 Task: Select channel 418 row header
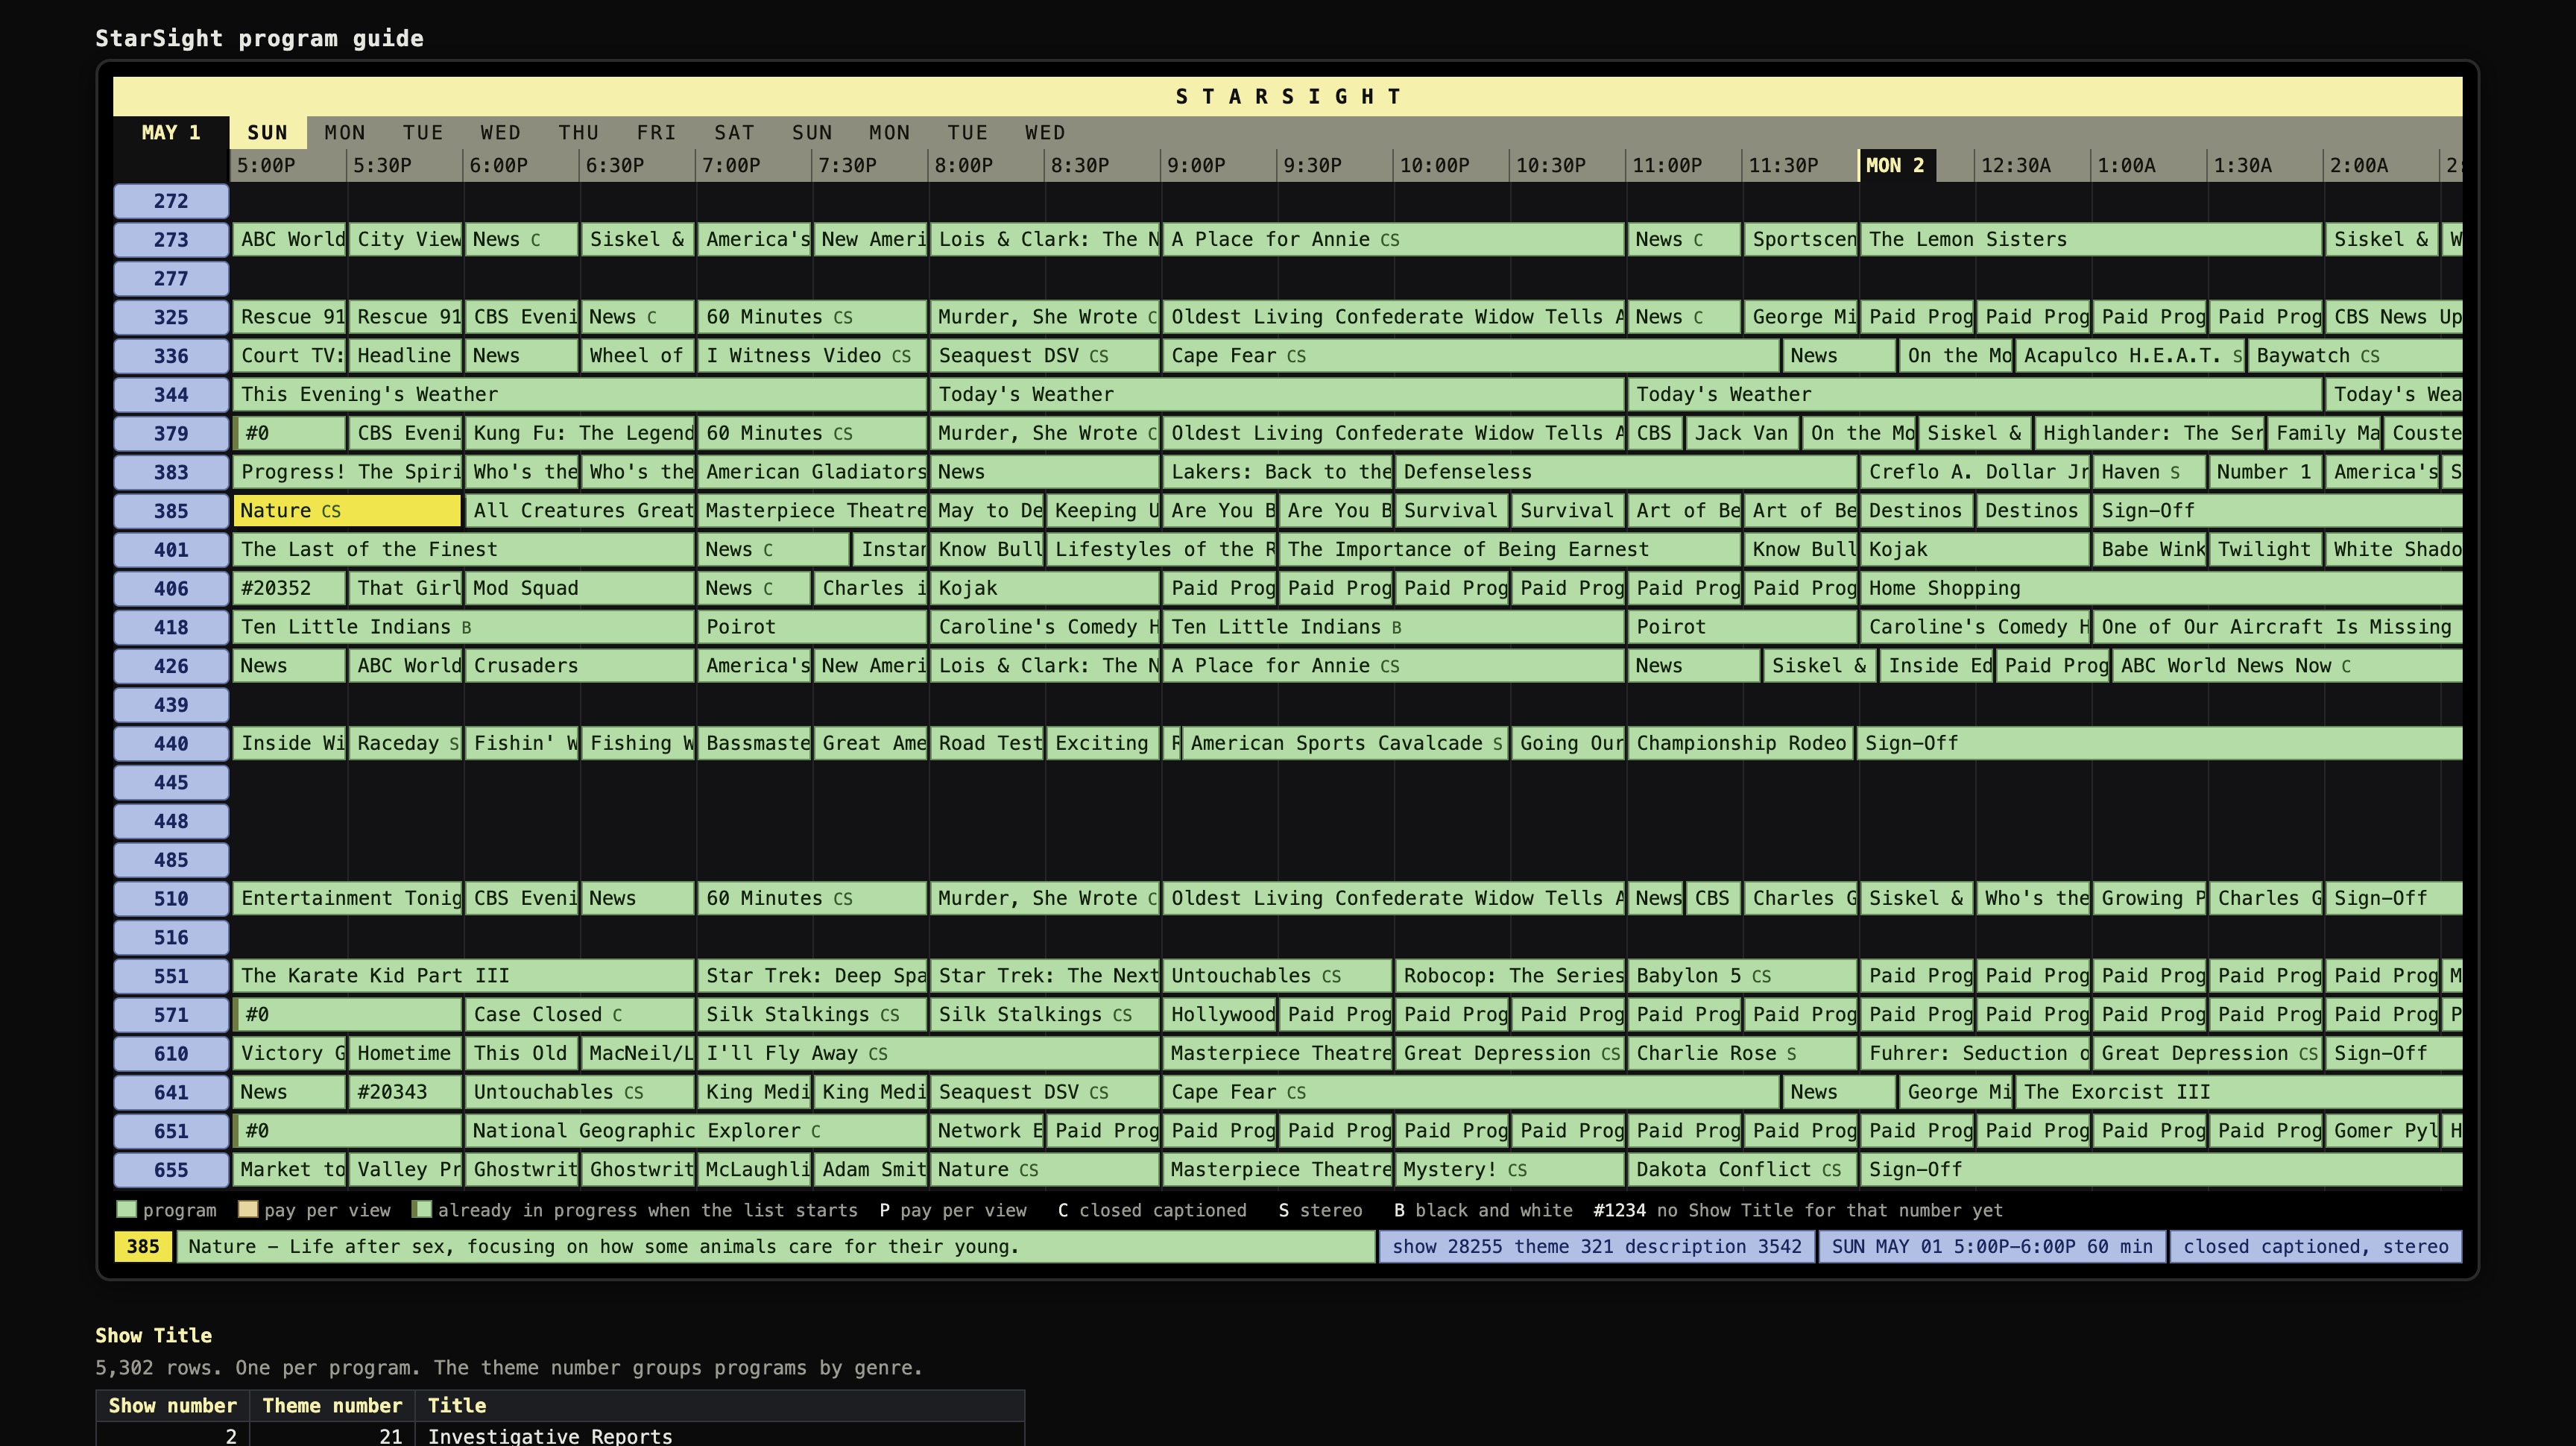coord(171,627)
